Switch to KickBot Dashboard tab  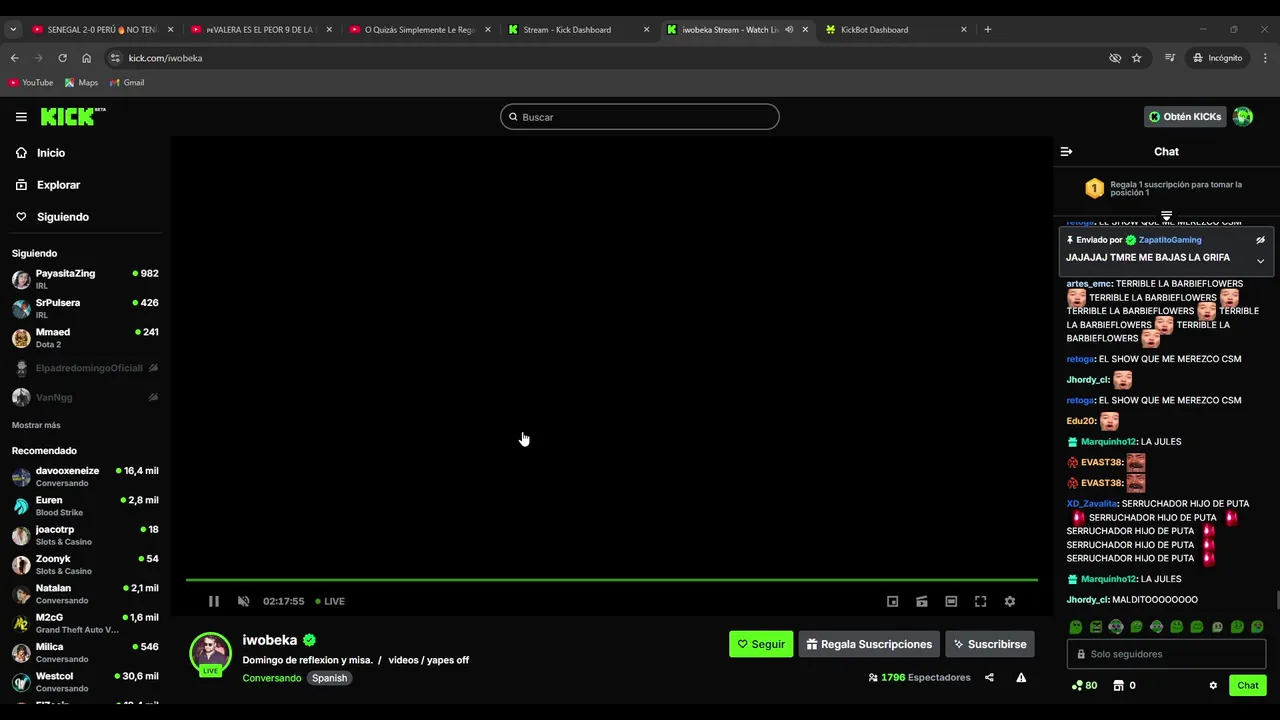[x=895, y=30]
